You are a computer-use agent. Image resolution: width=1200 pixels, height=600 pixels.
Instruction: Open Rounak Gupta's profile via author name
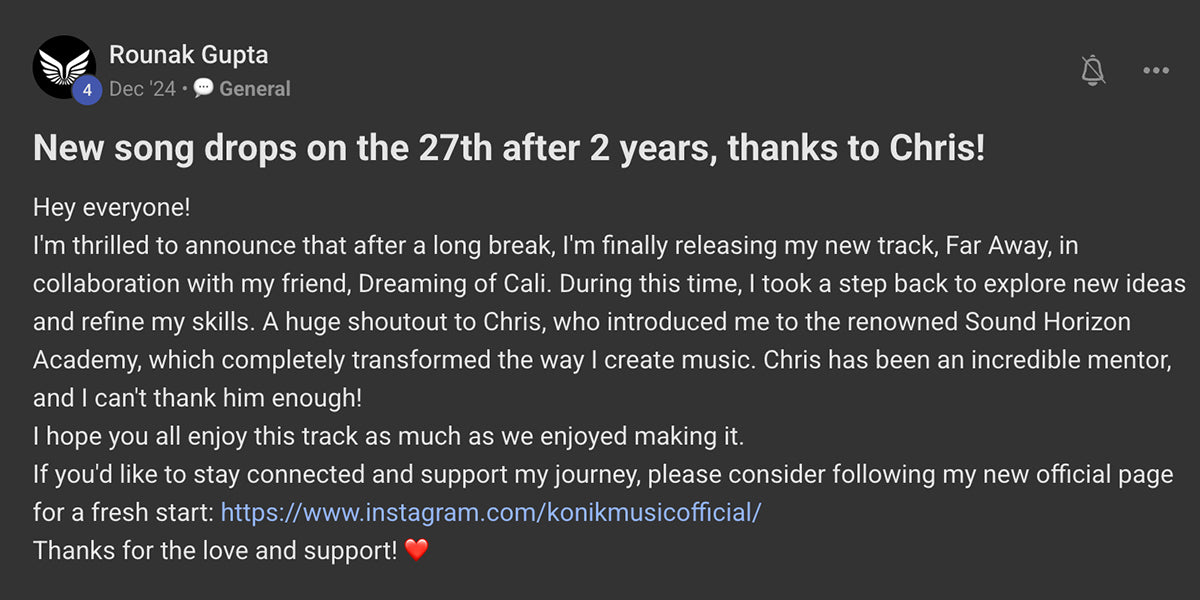[x=188, y=55]
